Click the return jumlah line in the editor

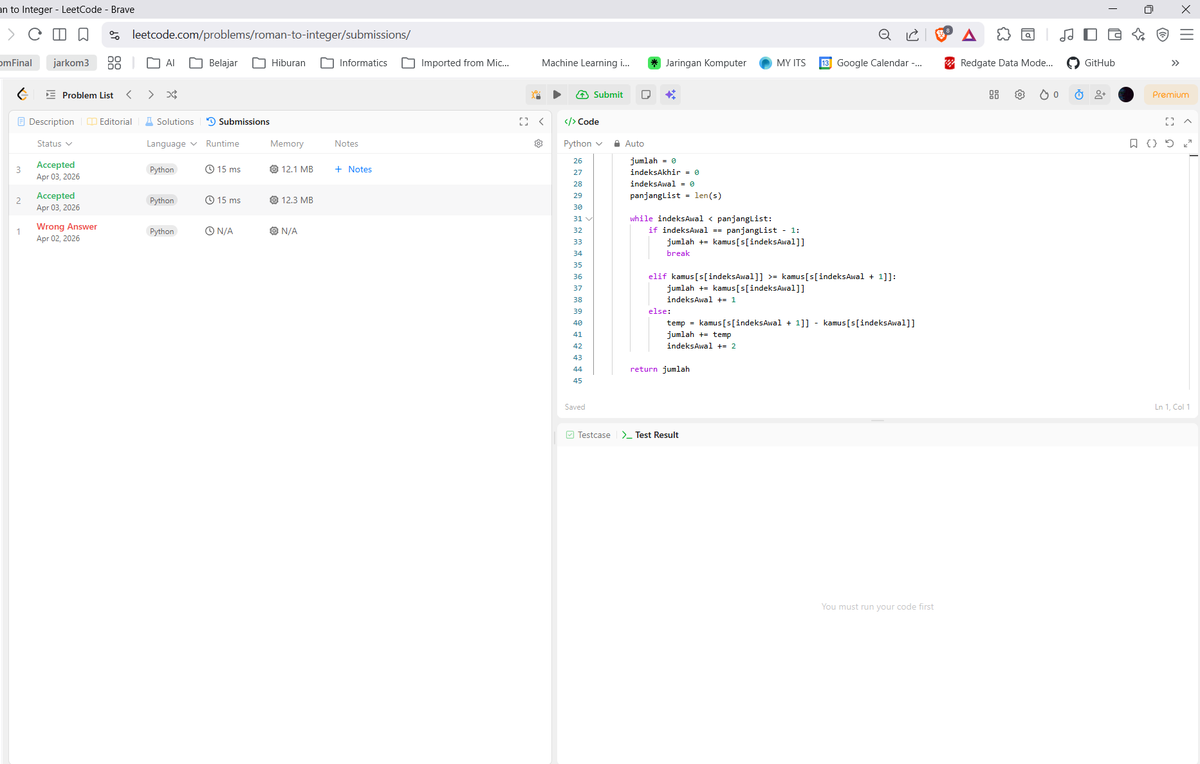pyautogui.click(x=660, y=369)
